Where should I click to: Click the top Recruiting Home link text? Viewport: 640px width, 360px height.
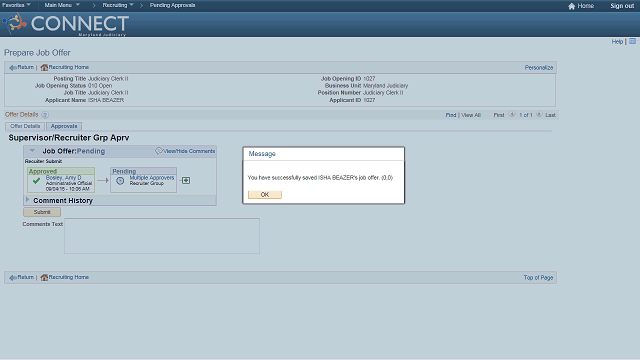coord(69,67)
